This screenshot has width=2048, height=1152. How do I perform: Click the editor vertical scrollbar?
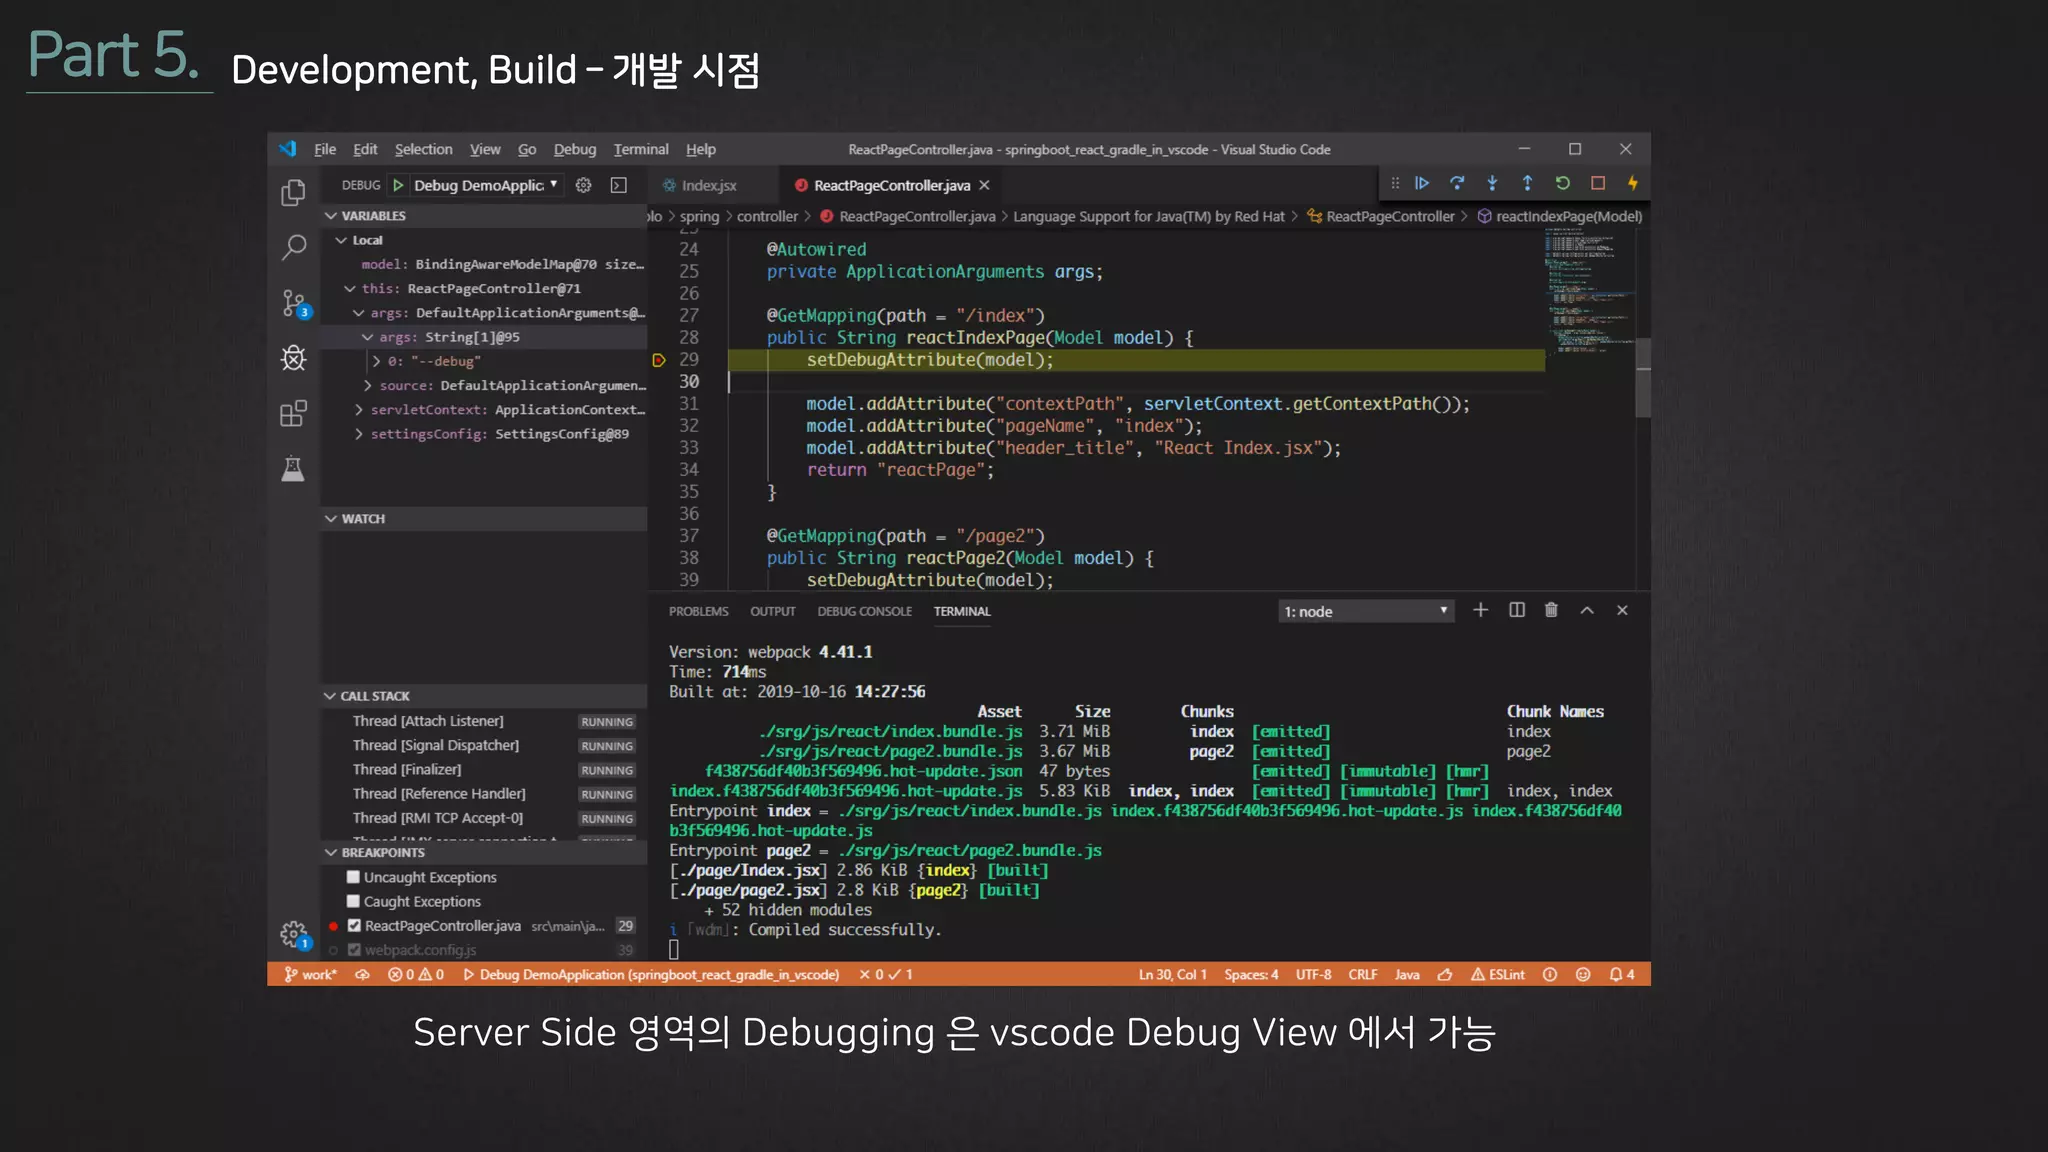click(1643, 378)
